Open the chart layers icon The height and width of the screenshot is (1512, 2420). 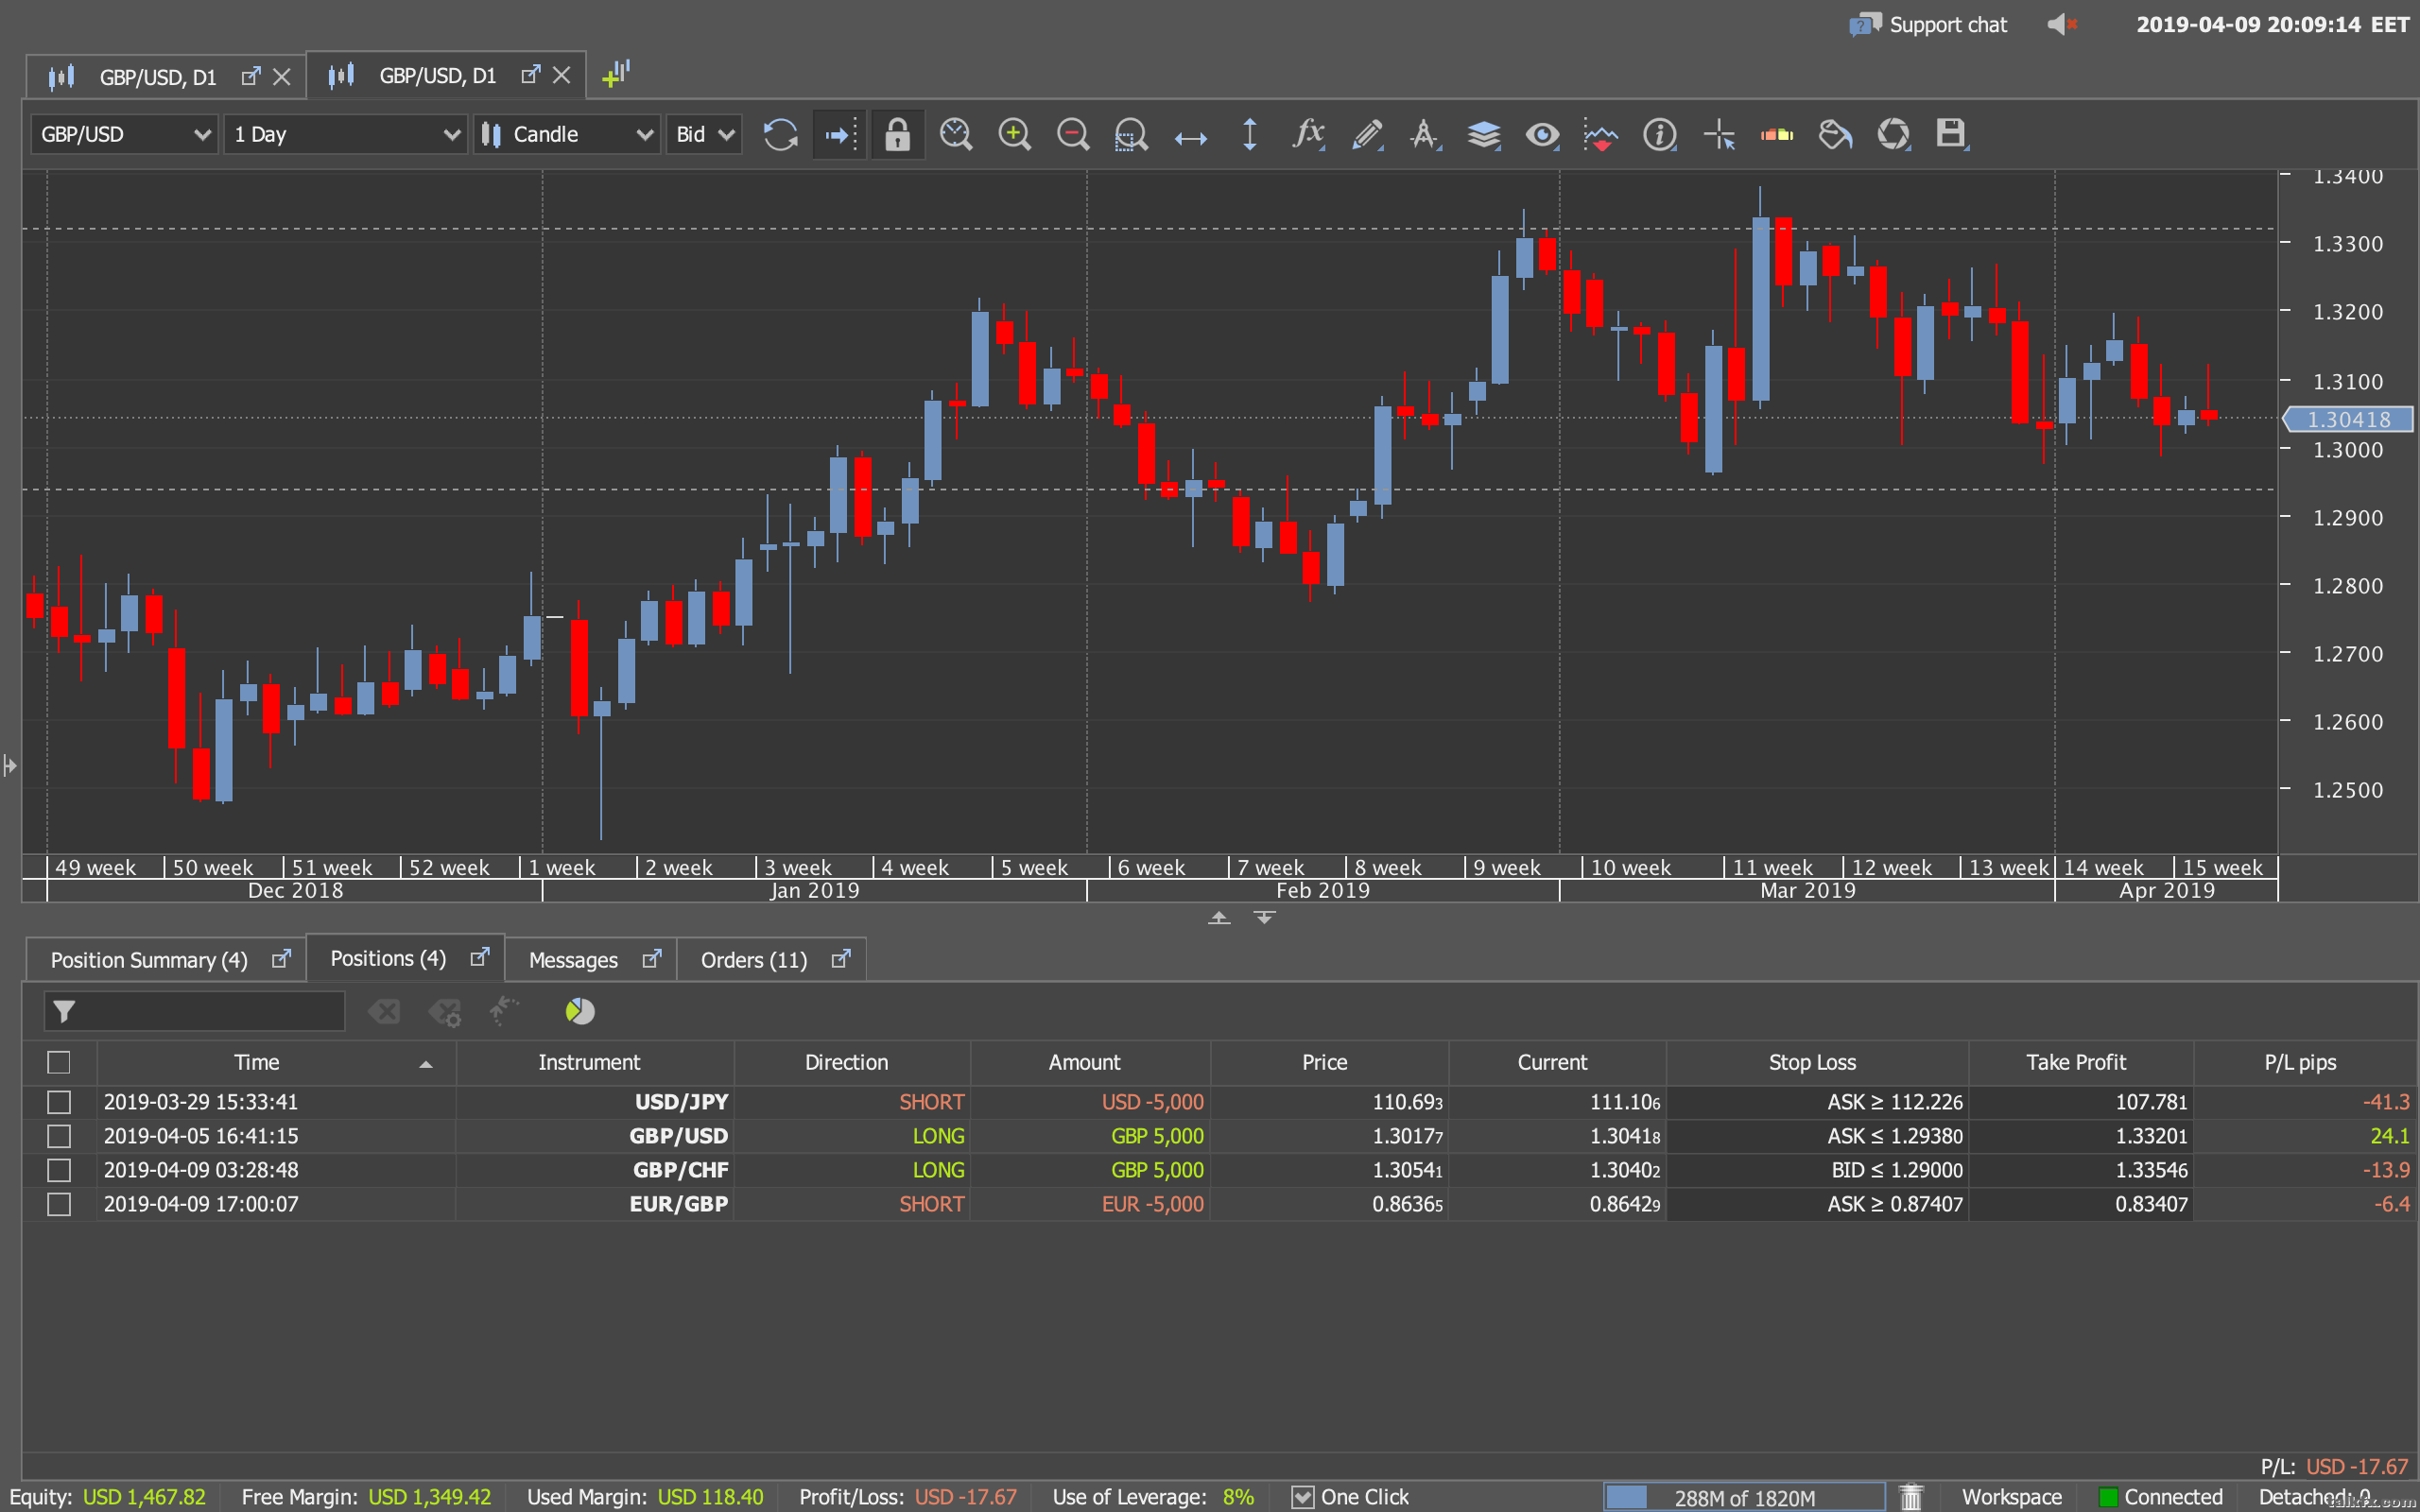click(1484, 134)
